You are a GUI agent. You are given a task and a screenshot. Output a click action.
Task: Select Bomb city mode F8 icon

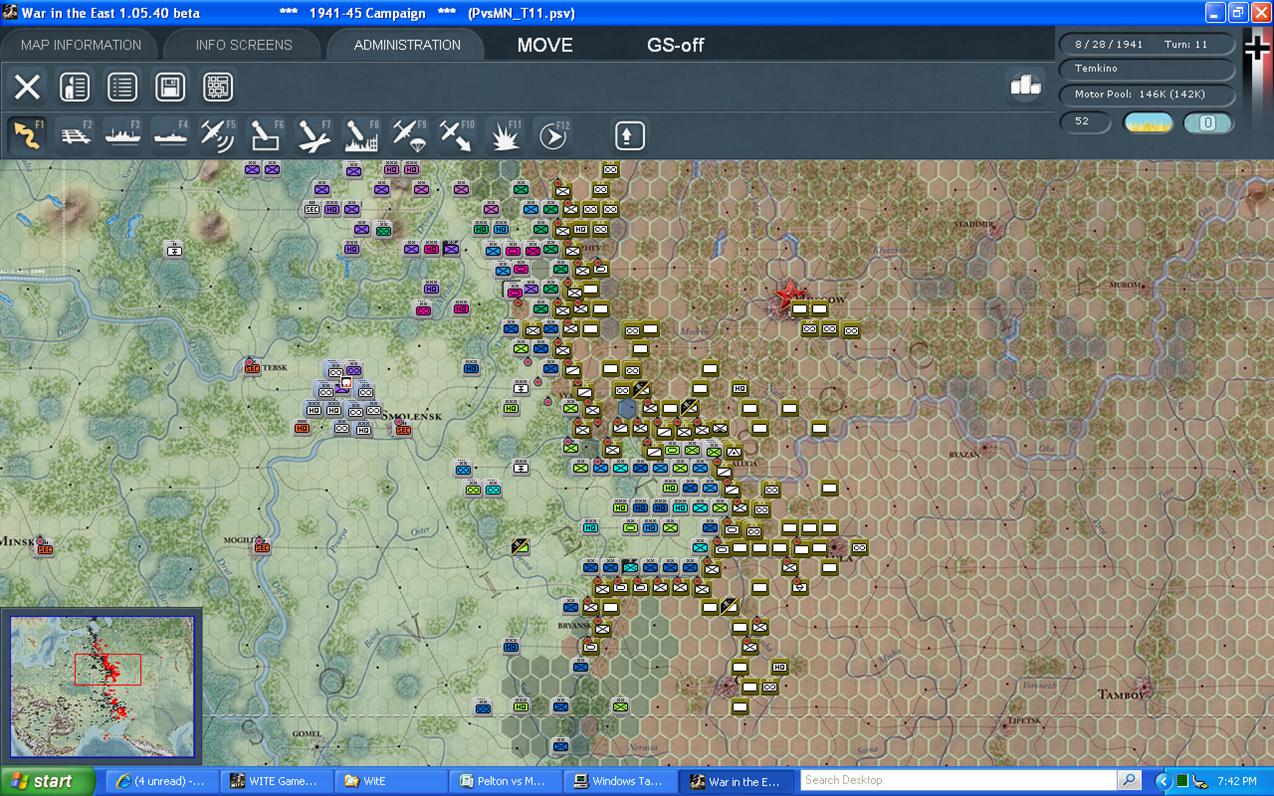(x=361, y=136)
